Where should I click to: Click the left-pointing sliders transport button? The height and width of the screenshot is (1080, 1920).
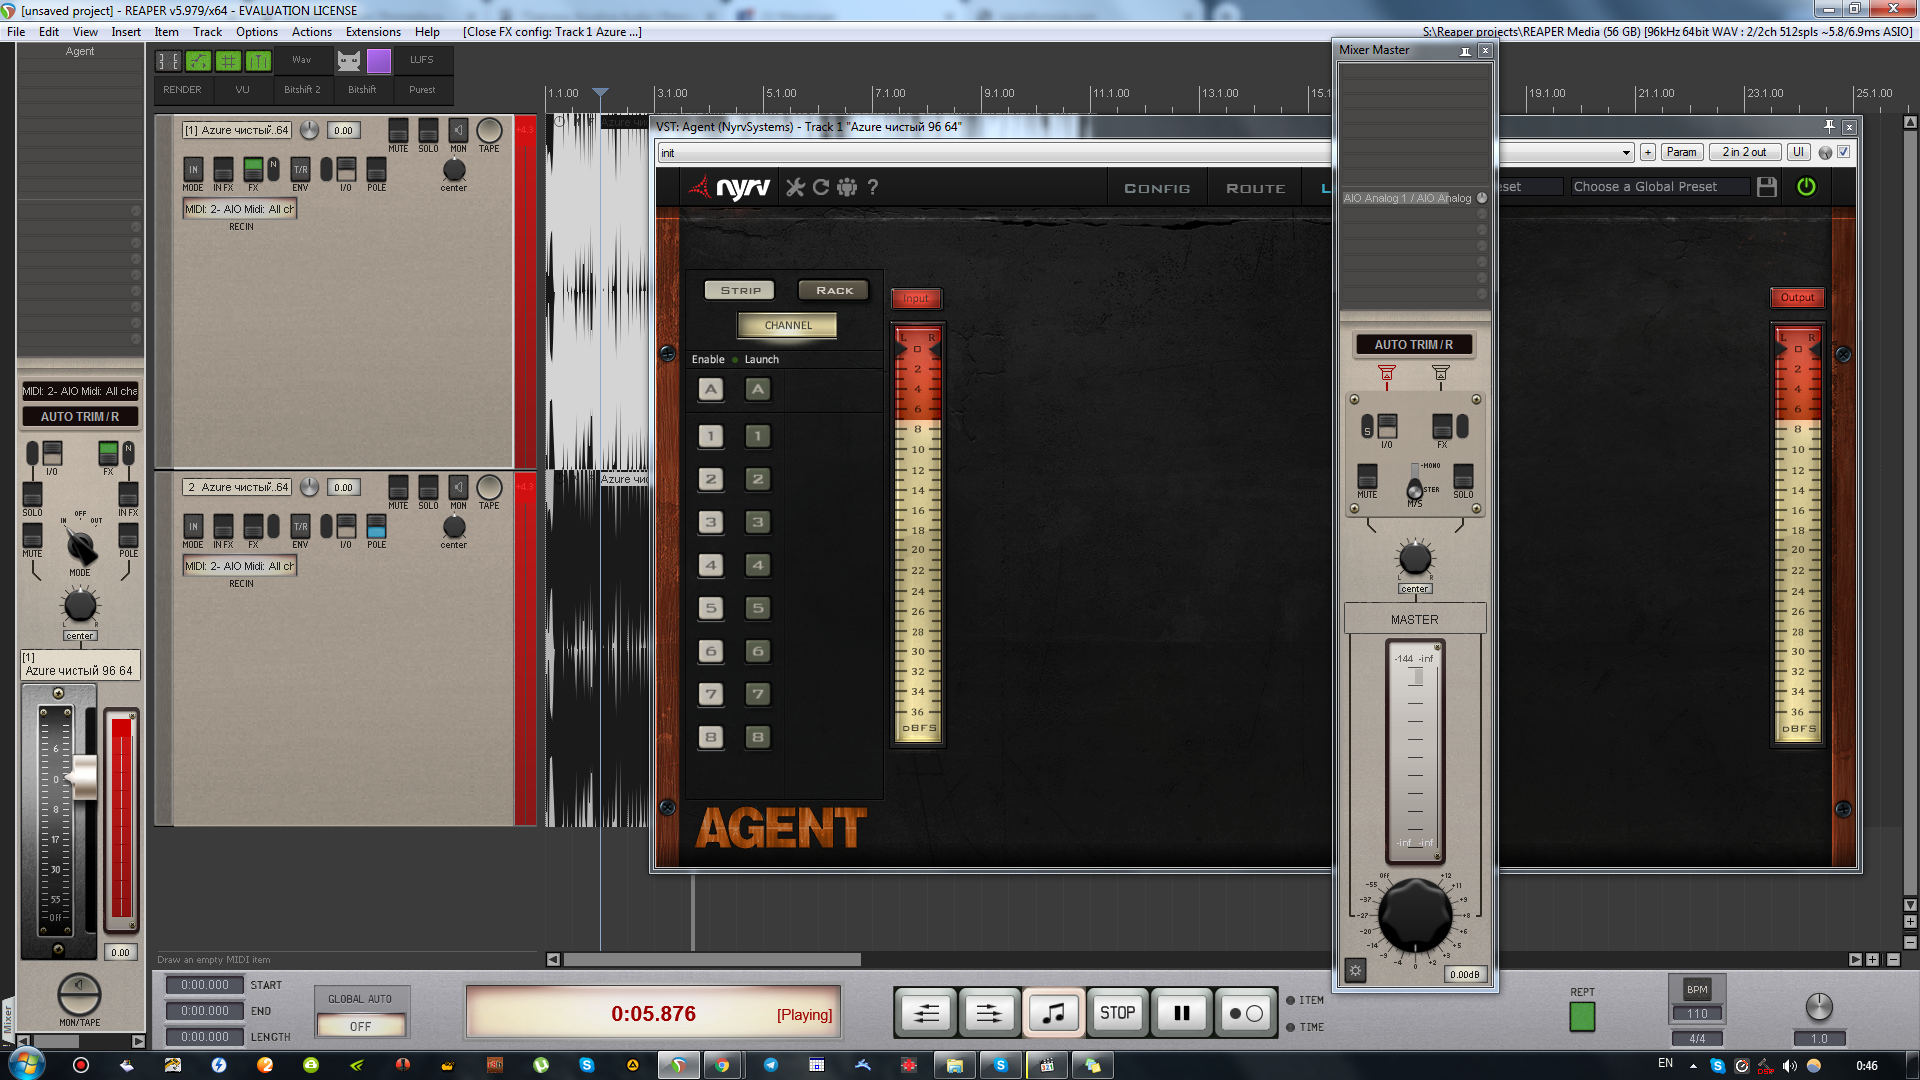(x=927, y=1013)
